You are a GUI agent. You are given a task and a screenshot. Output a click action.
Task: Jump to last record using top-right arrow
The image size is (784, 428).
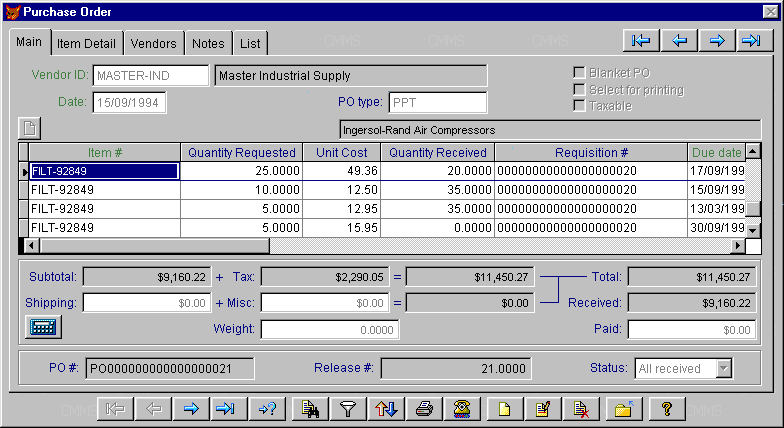751,40
